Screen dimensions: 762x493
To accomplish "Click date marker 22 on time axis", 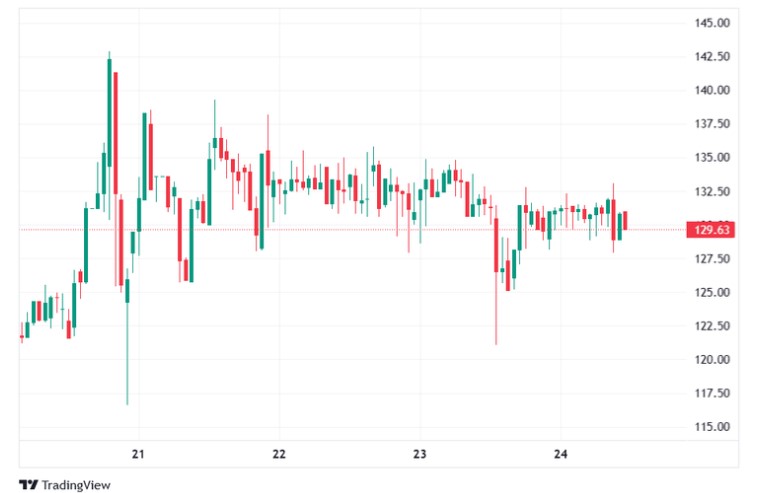I will (279, 454).
